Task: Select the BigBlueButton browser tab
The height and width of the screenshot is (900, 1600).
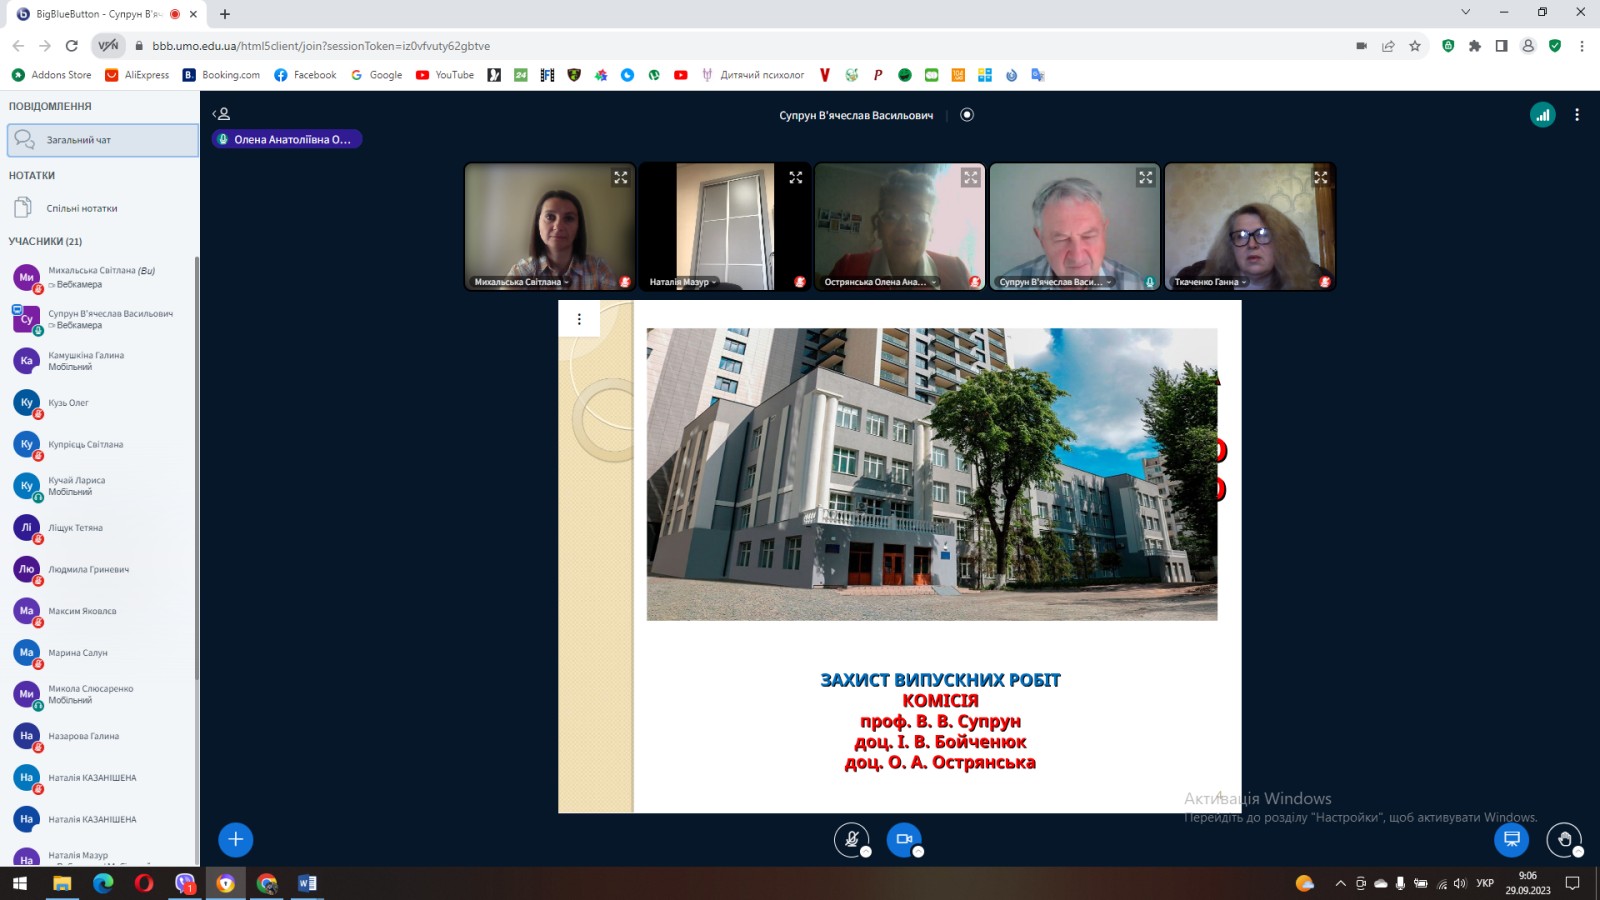Action: point(98,14)
